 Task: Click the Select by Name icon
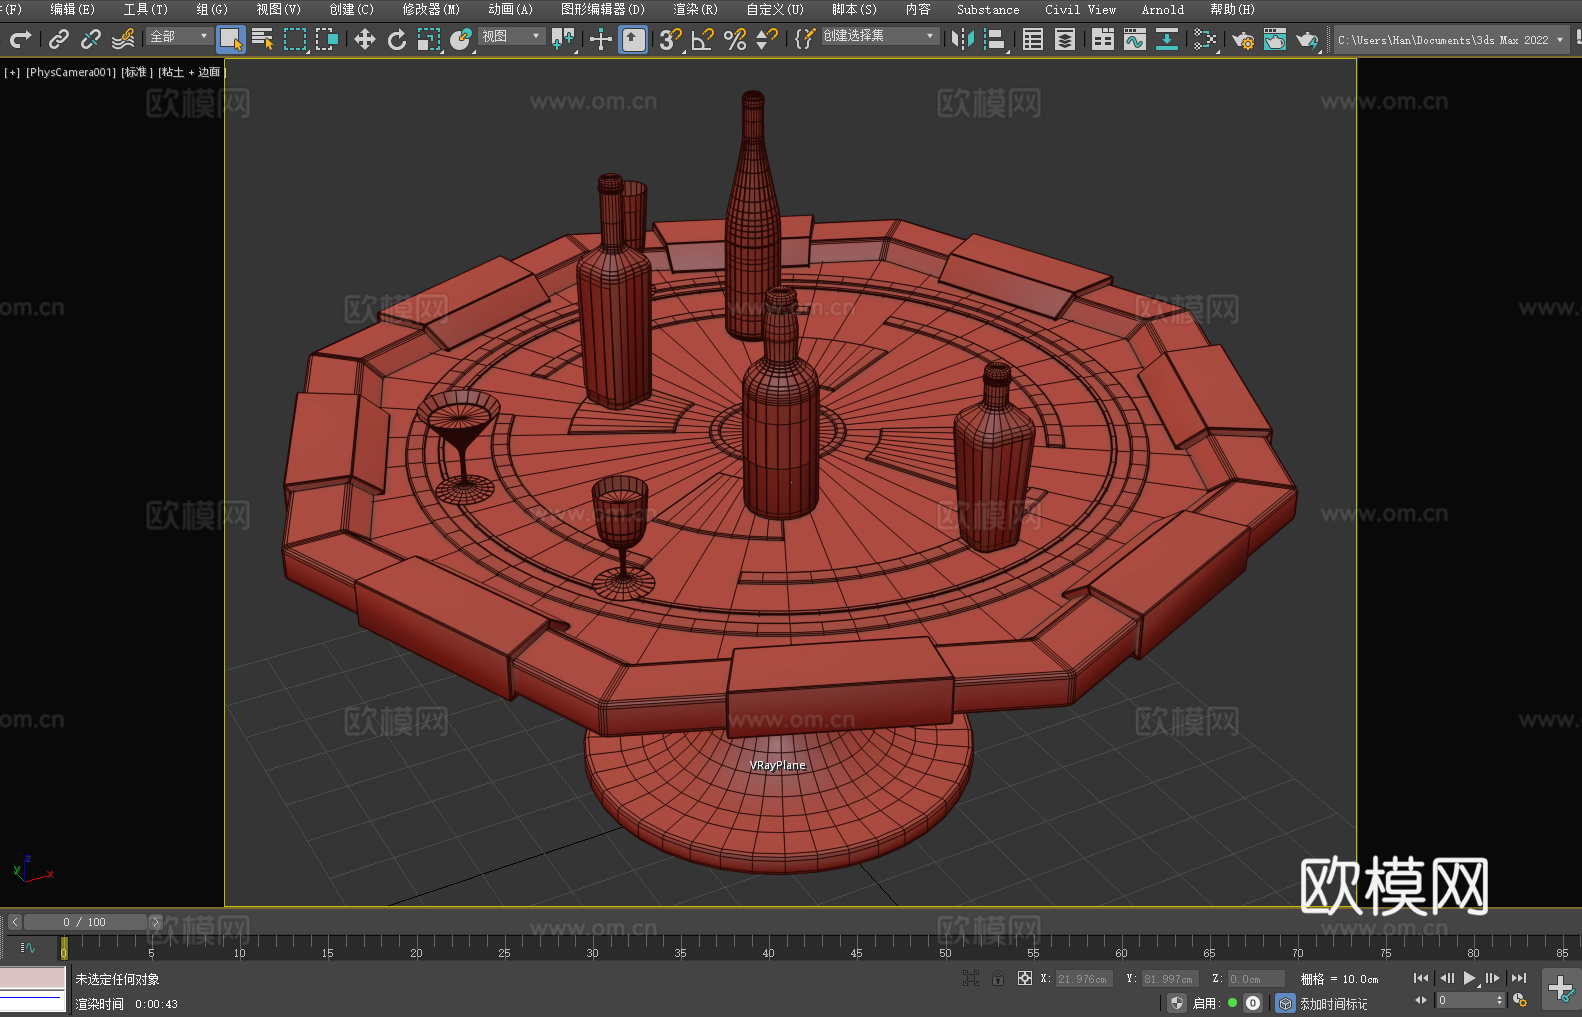262,39
